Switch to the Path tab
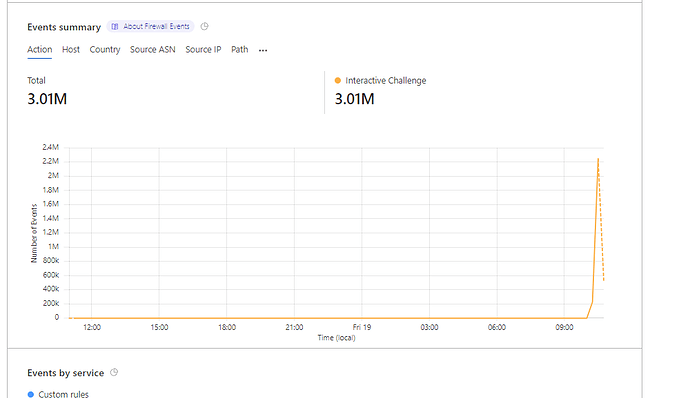 (x=240, y=49)
